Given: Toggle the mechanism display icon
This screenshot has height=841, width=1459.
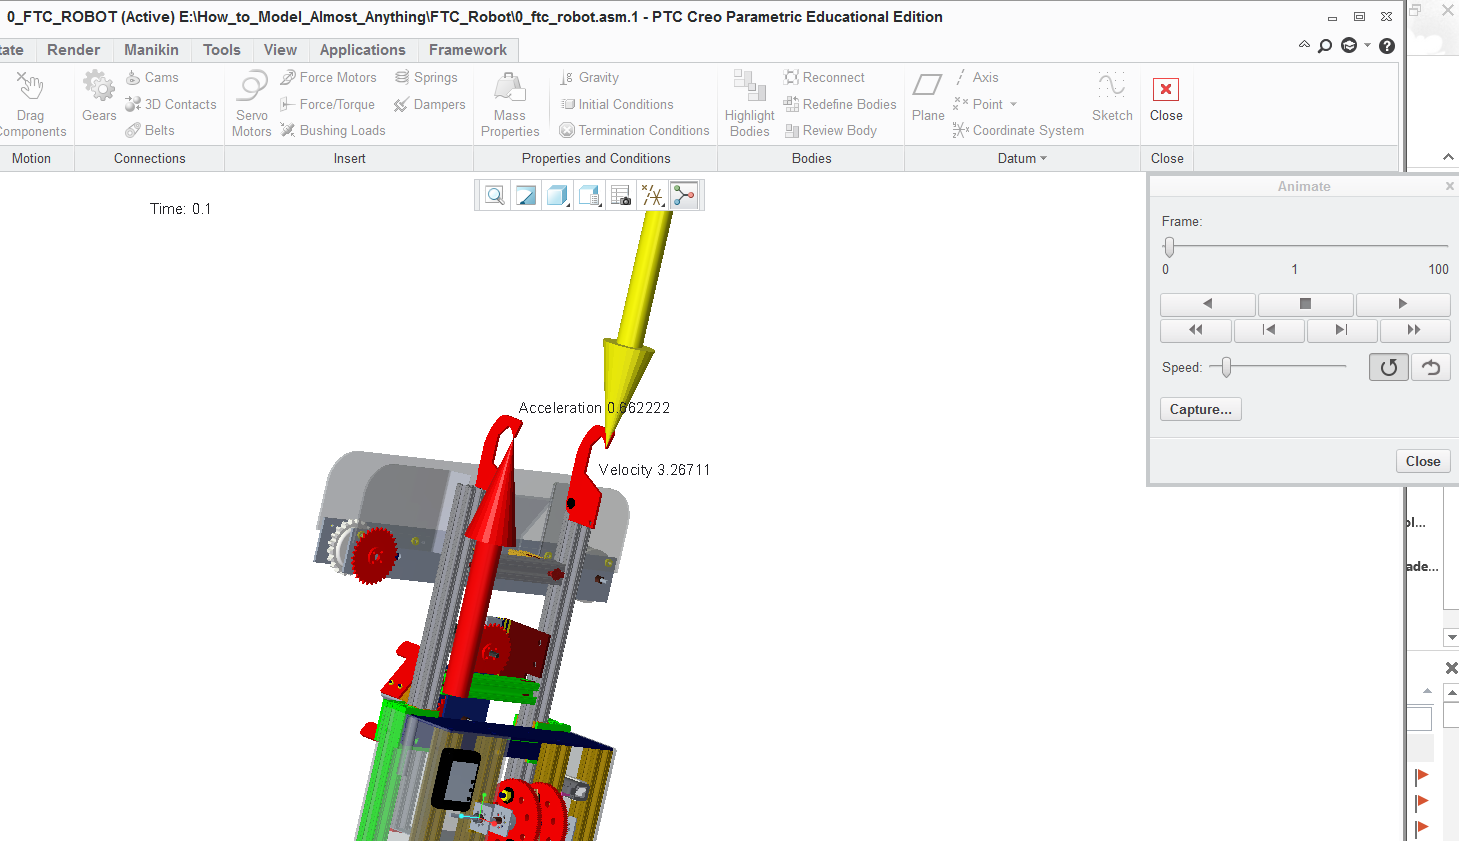Looking at the screenshot, I should coord(685,195).
